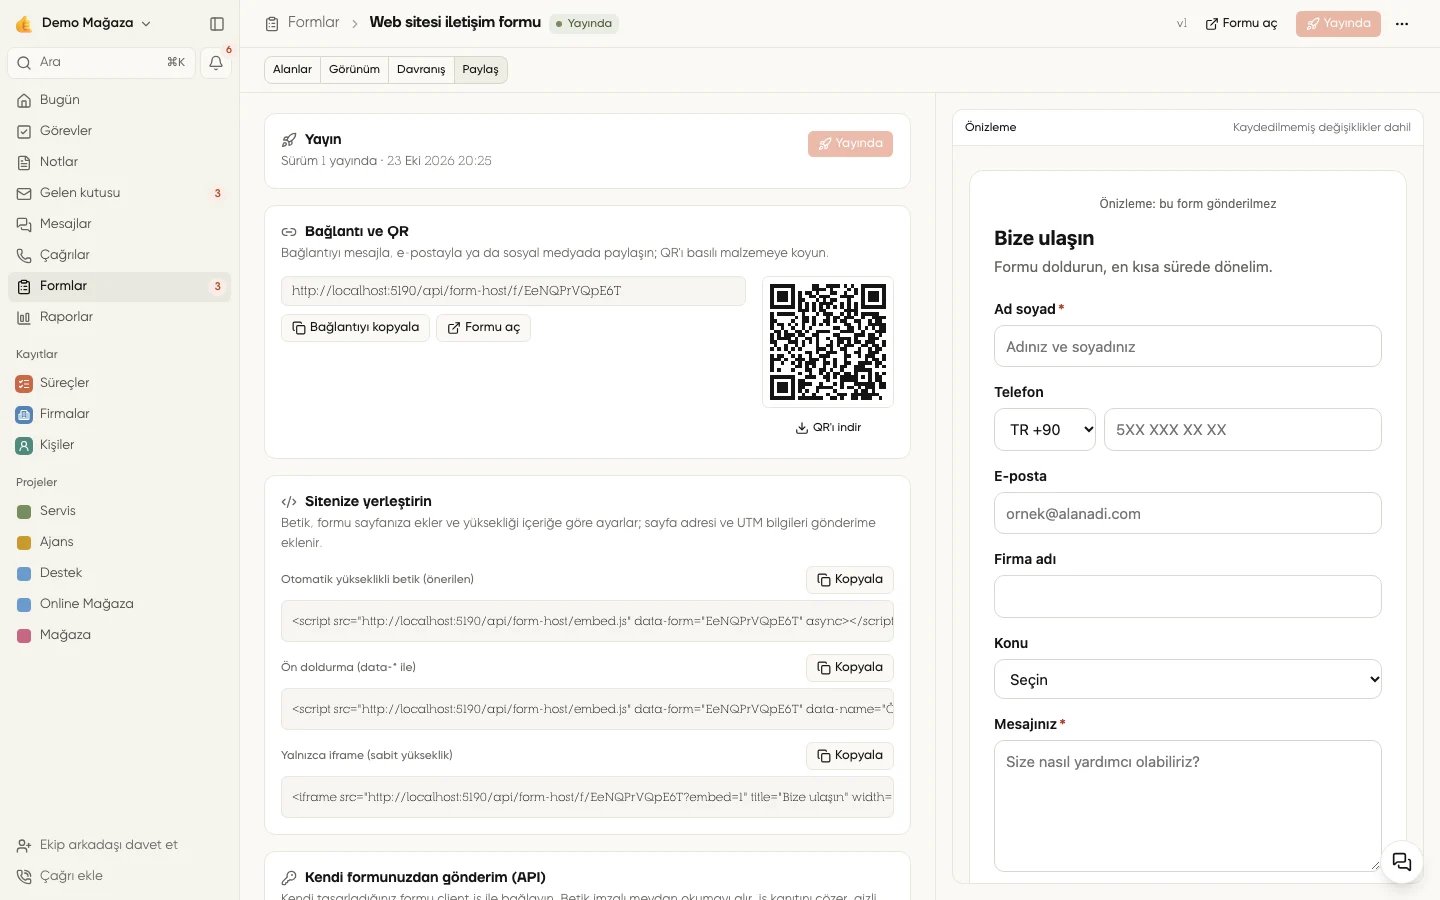
Task: Switch to the Alanlar tab
Action: [292, 70]
